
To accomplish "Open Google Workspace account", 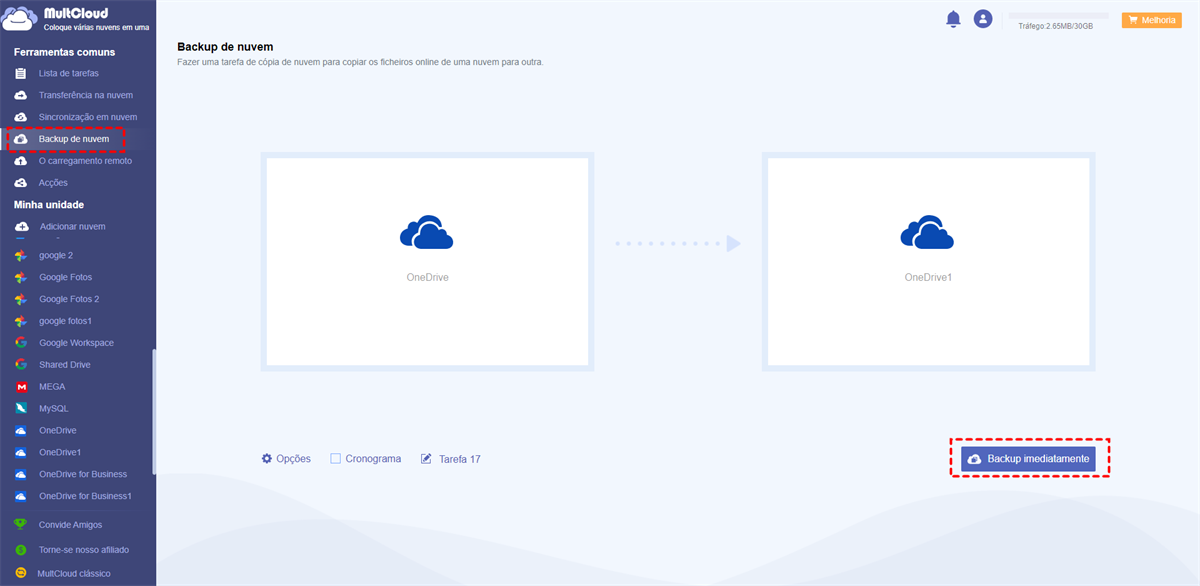I will click(x=78, y=343).
